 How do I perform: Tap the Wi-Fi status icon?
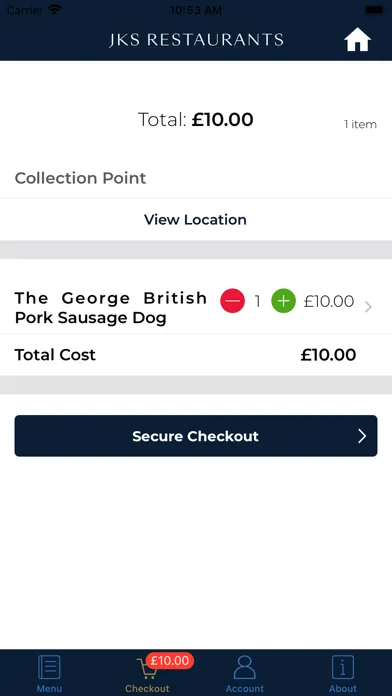55,10
